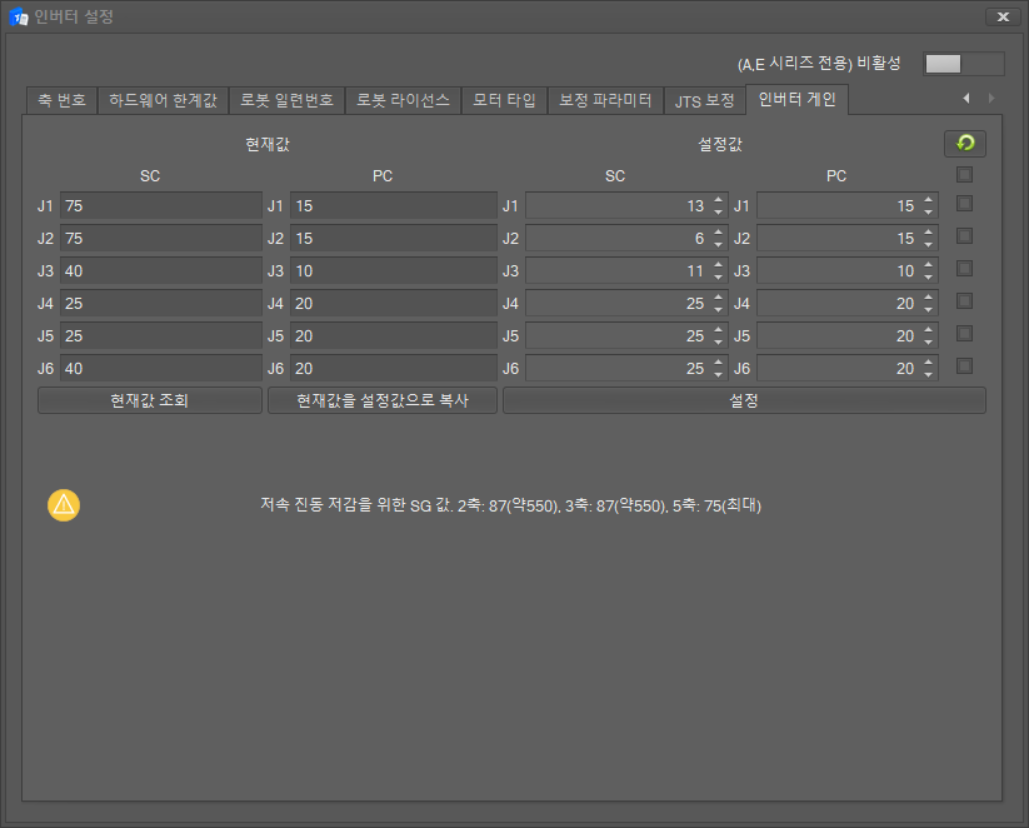Decrease the J6 PC setting value
This screenshot has width=1029, height=828.
(928, 374)
